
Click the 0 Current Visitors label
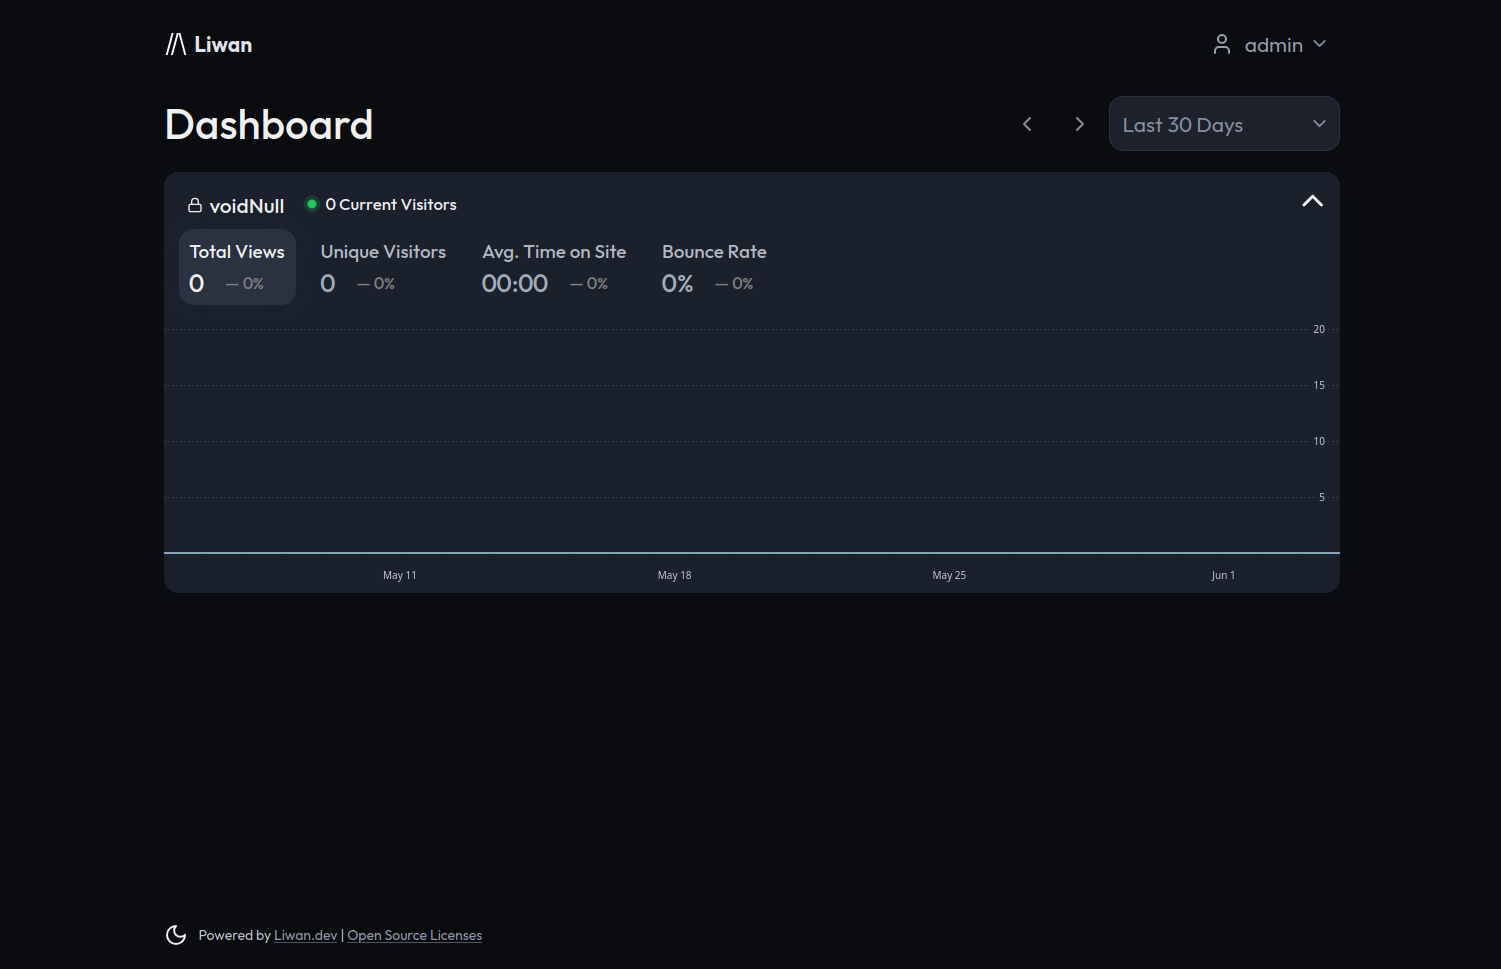390,204
